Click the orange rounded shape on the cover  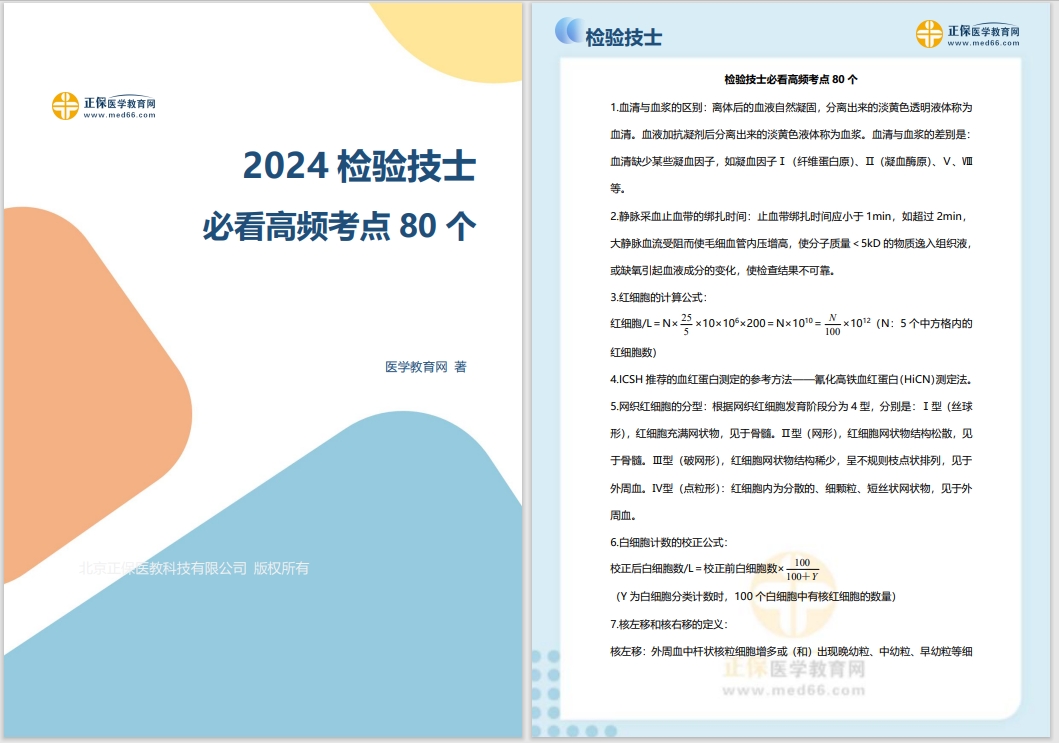[90, 400]
